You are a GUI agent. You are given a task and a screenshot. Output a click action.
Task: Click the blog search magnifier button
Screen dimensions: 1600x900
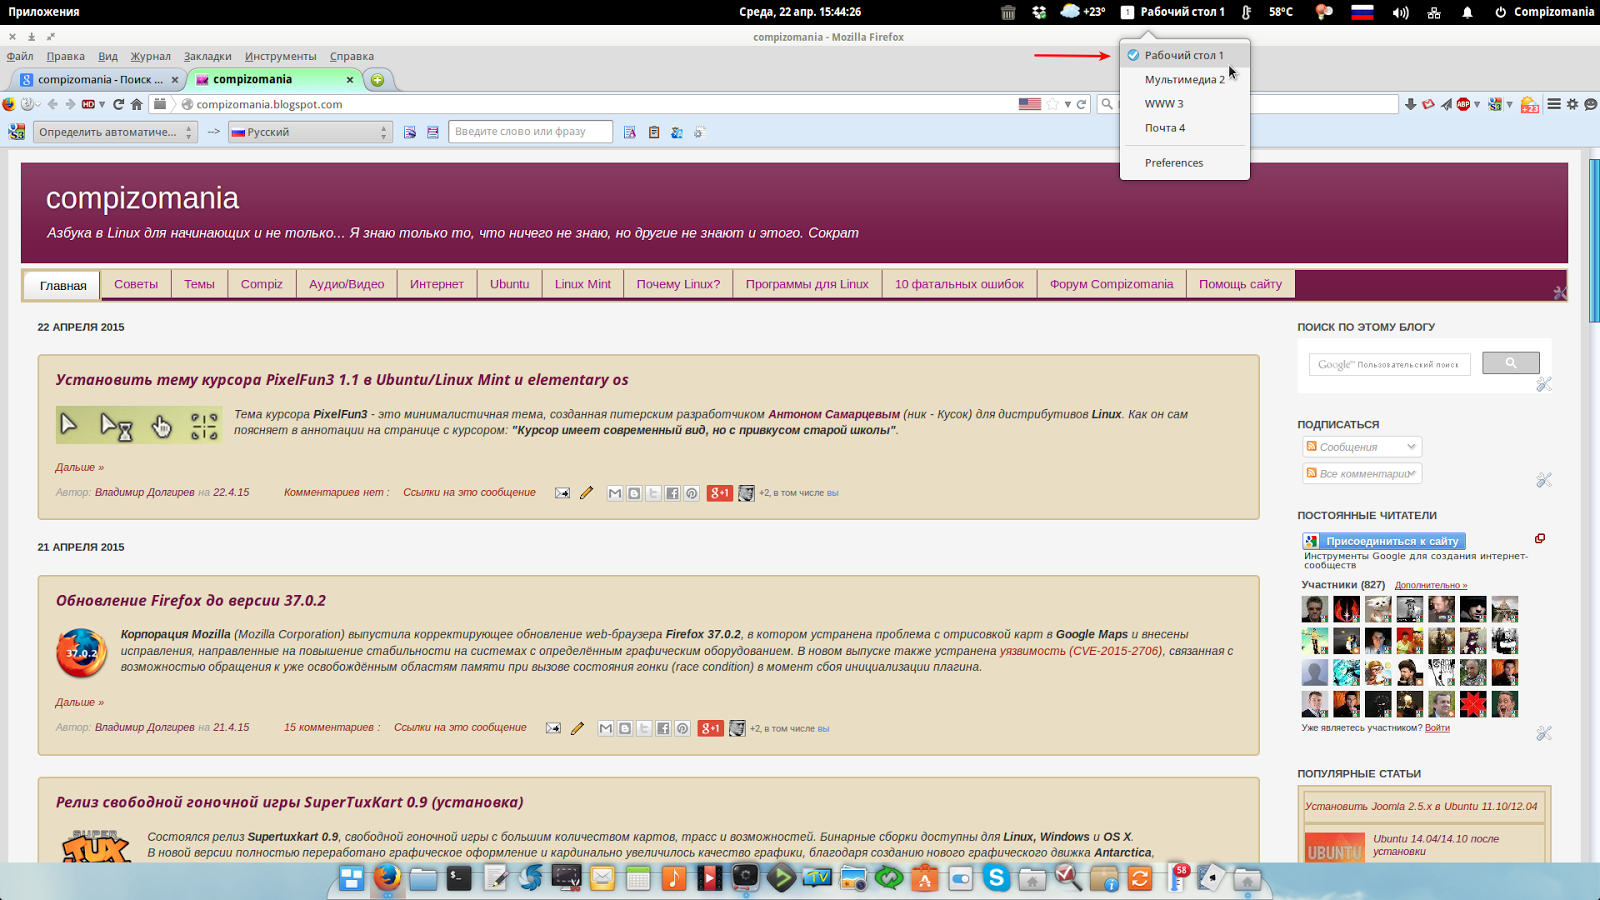1511,363
